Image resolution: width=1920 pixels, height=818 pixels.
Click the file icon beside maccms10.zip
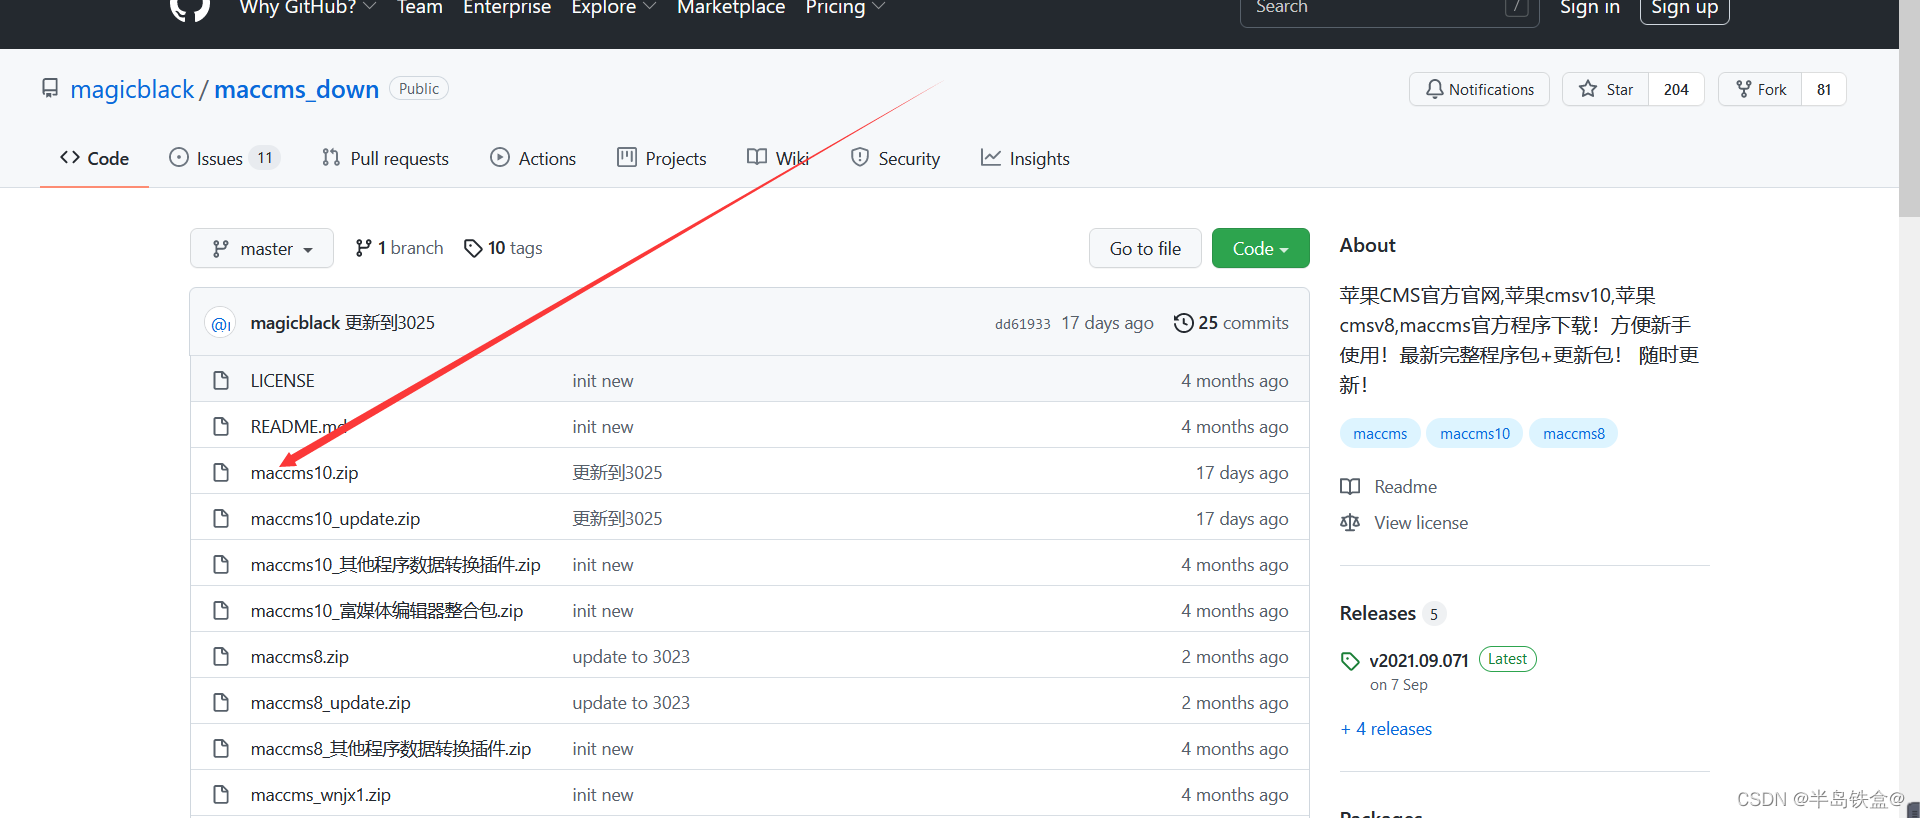point(221,473)
